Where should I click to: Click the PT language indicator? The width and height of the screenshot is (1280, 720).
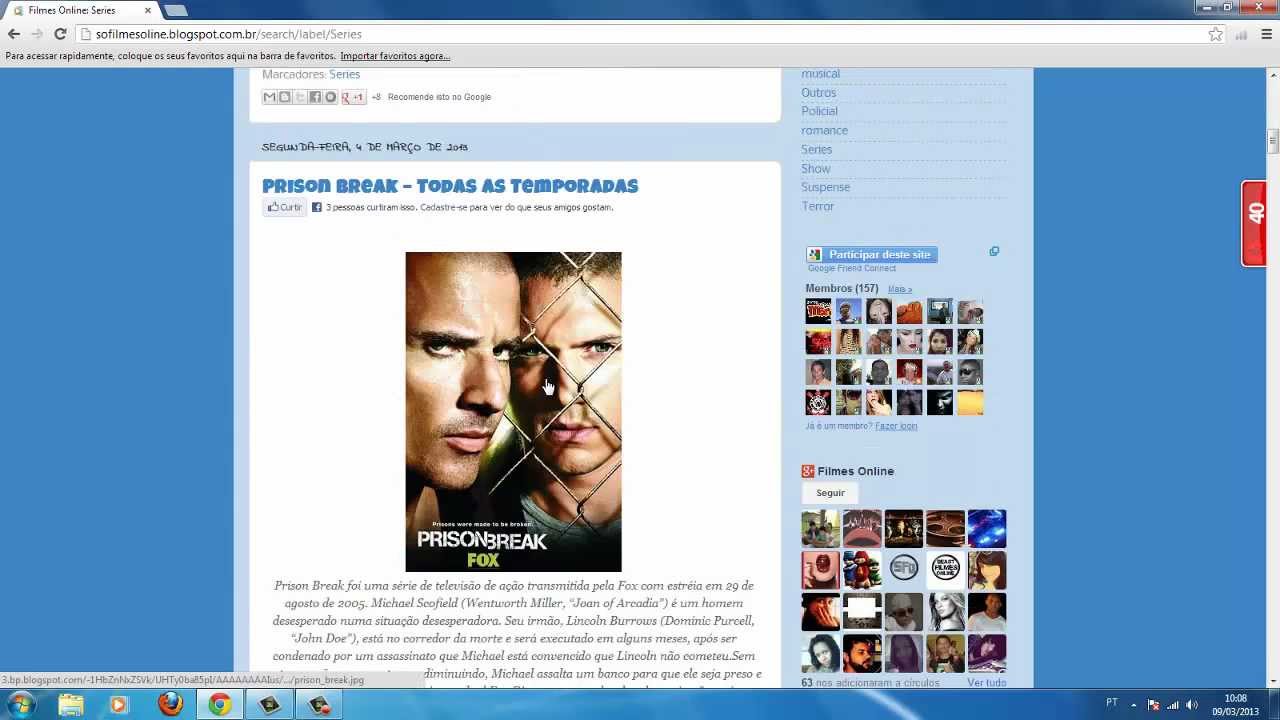click(1112, 703)
